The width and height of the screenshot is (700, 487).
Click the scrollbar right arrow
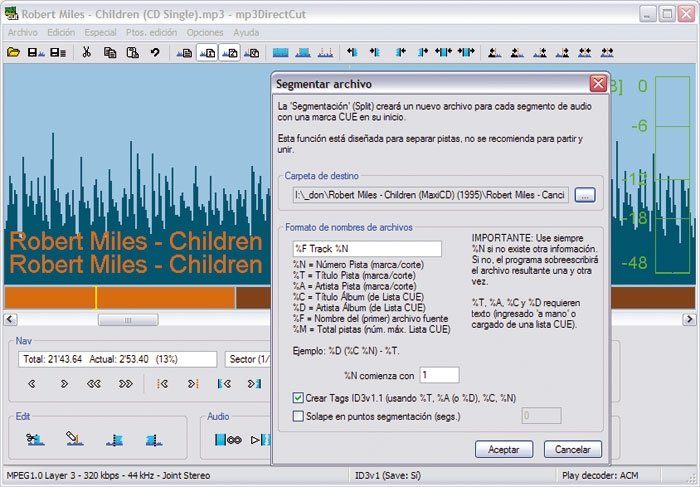point(689,320)
